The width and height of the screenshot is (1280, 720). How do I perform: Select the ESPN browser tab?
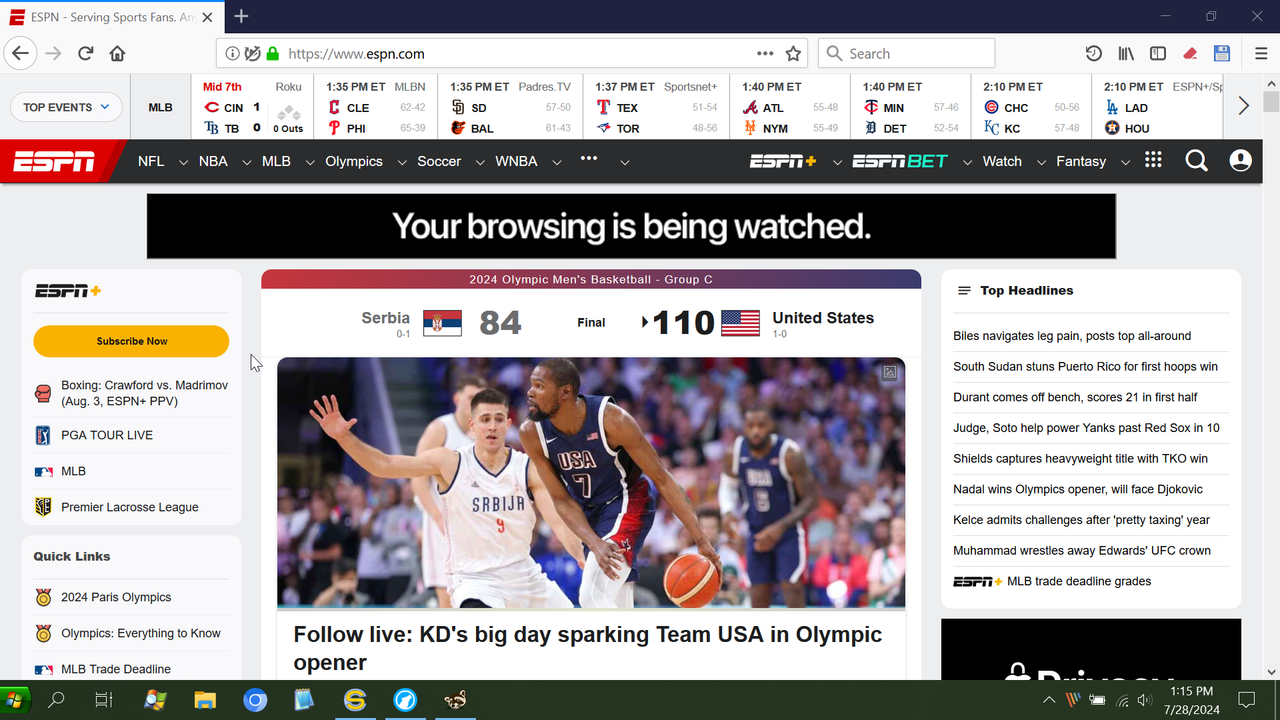click(112, 16)
